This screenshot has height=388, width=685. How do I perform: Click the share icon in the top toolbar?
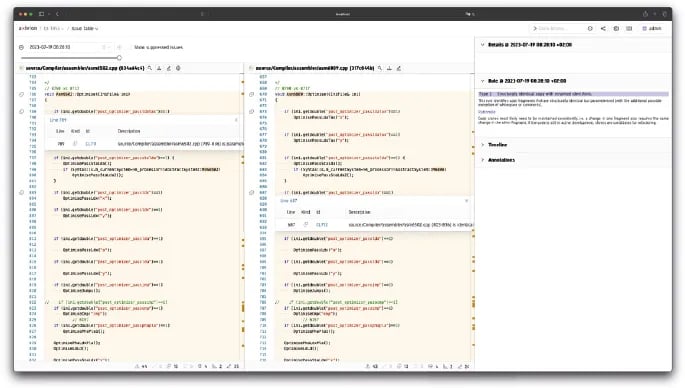[603, 28]
